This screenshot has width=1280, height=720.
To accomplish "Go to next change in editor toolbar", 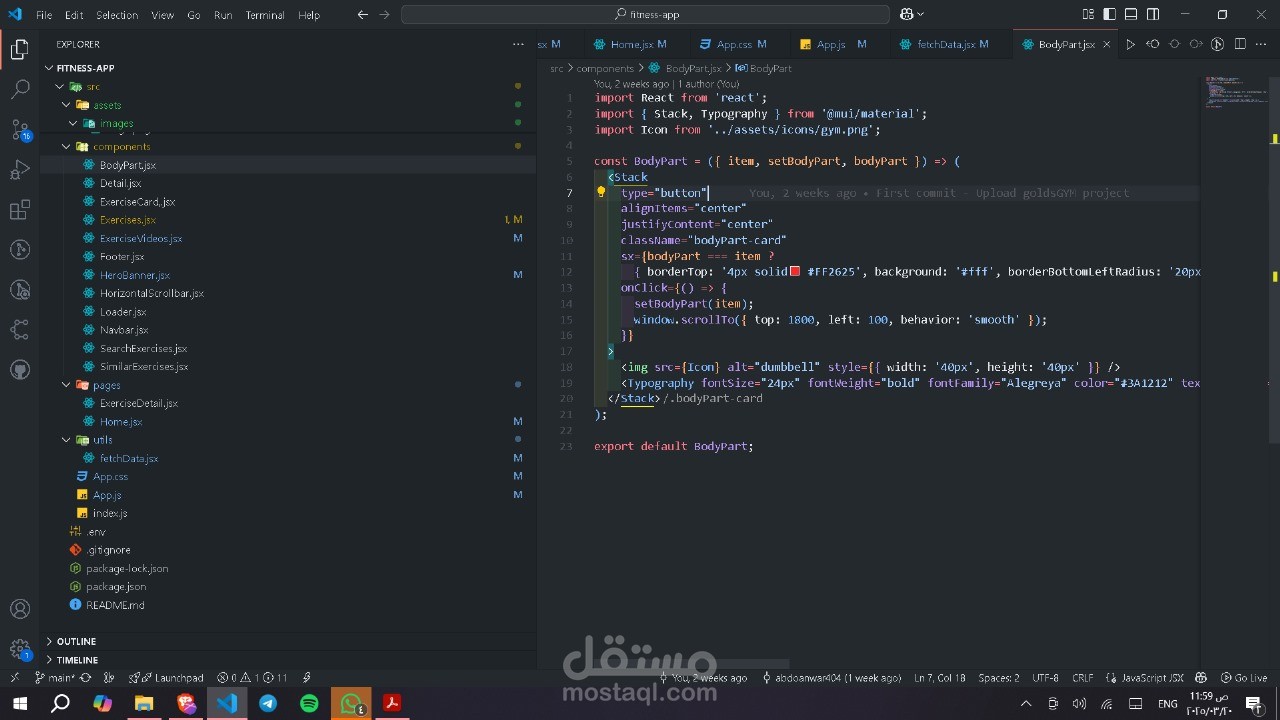I will click(x=1196, y=44).
